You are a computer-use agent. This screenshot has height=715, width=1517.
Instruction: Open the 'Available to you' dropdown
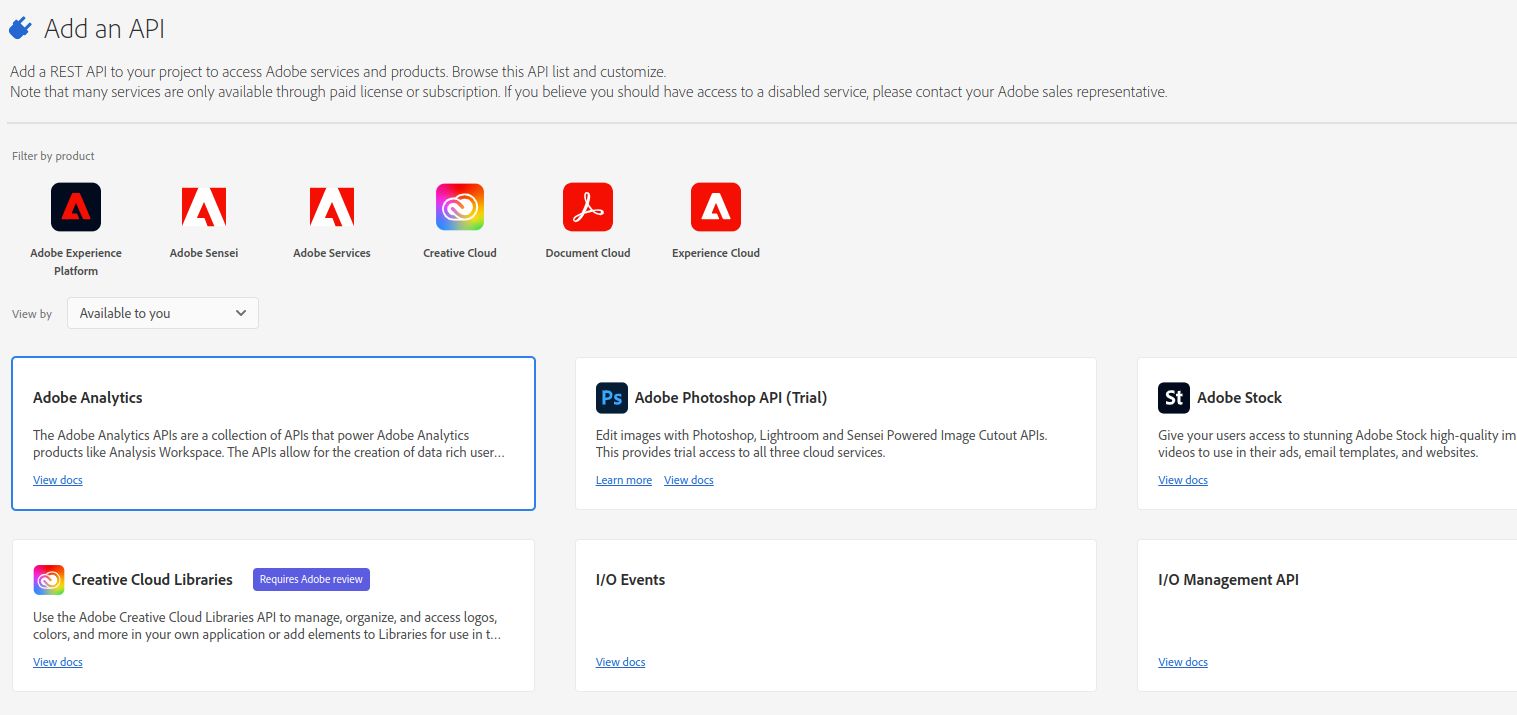(162, 313)
